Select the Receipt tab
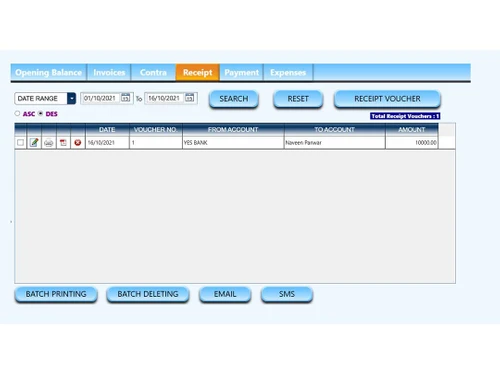Viewport: 500px width, 375px height. pyautogui.click(x=198, y=72)
